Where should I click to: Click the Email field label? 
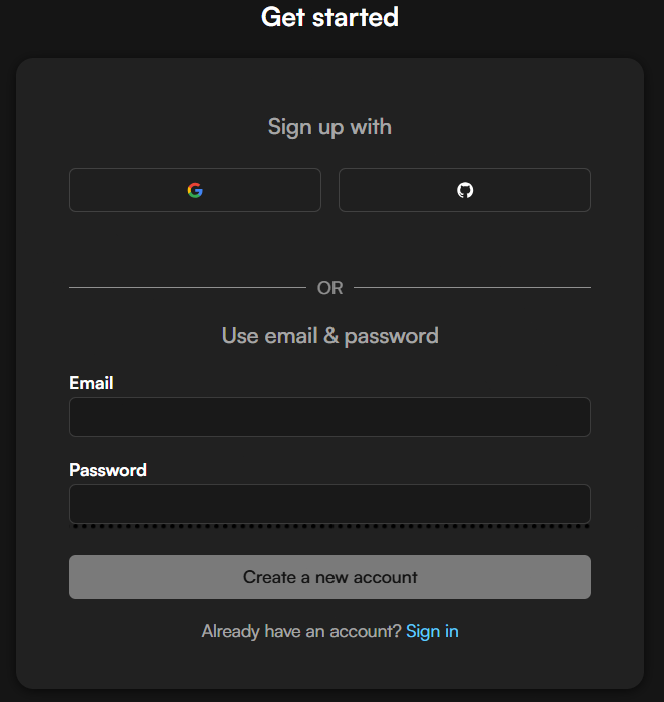(91, 383)
